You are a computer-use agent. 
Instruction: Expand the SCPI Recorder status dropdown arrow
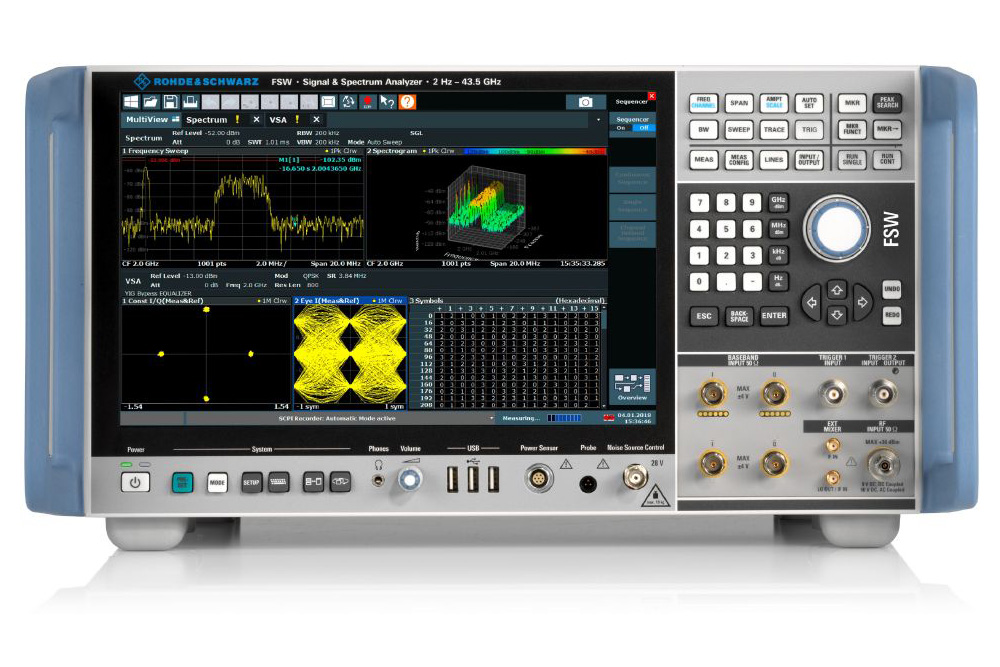tap(491, 418)
